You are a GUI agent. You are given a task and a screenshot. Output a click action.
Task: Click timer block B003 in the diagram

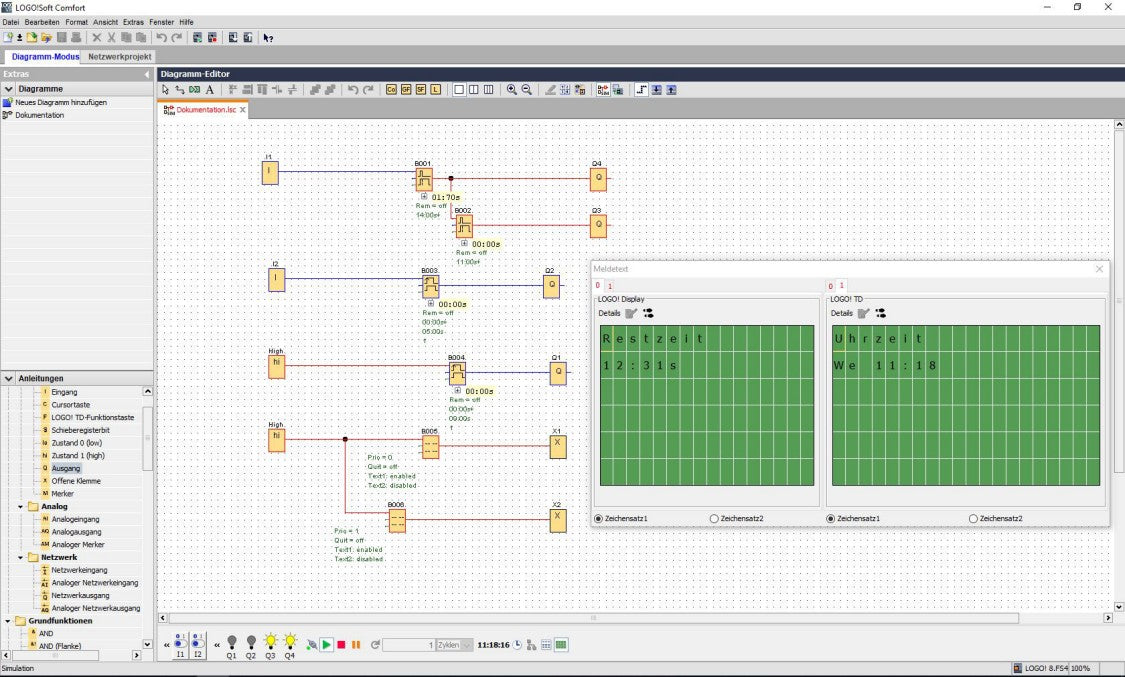pyautogui.click(x=430, y=286)
